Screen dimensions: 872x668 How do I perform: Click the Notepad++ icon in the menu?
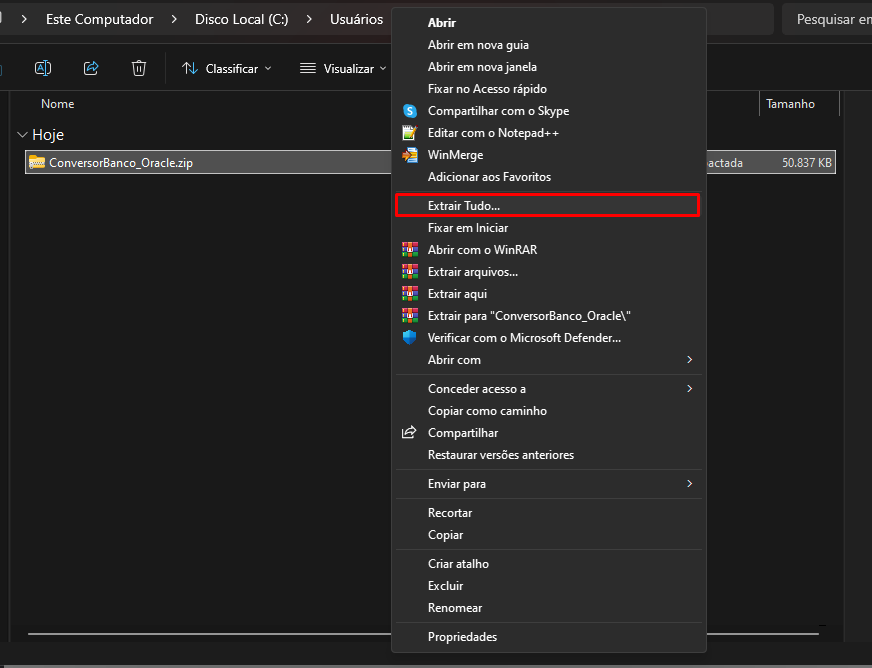(x=409, y=133)
